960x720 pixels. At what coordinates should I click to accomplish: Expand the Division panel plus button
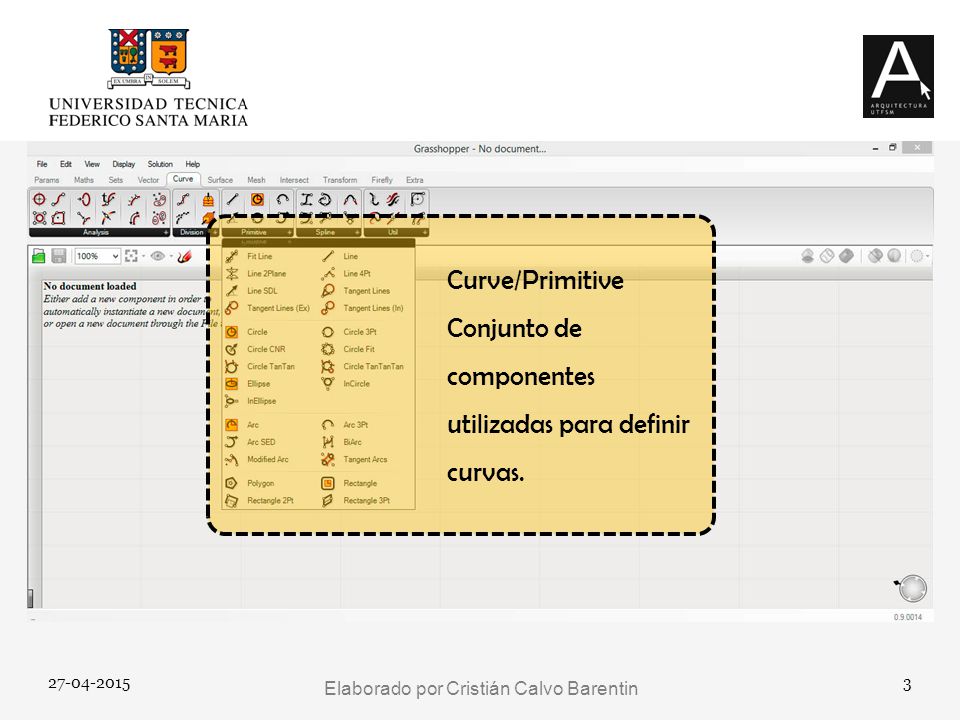214,233
